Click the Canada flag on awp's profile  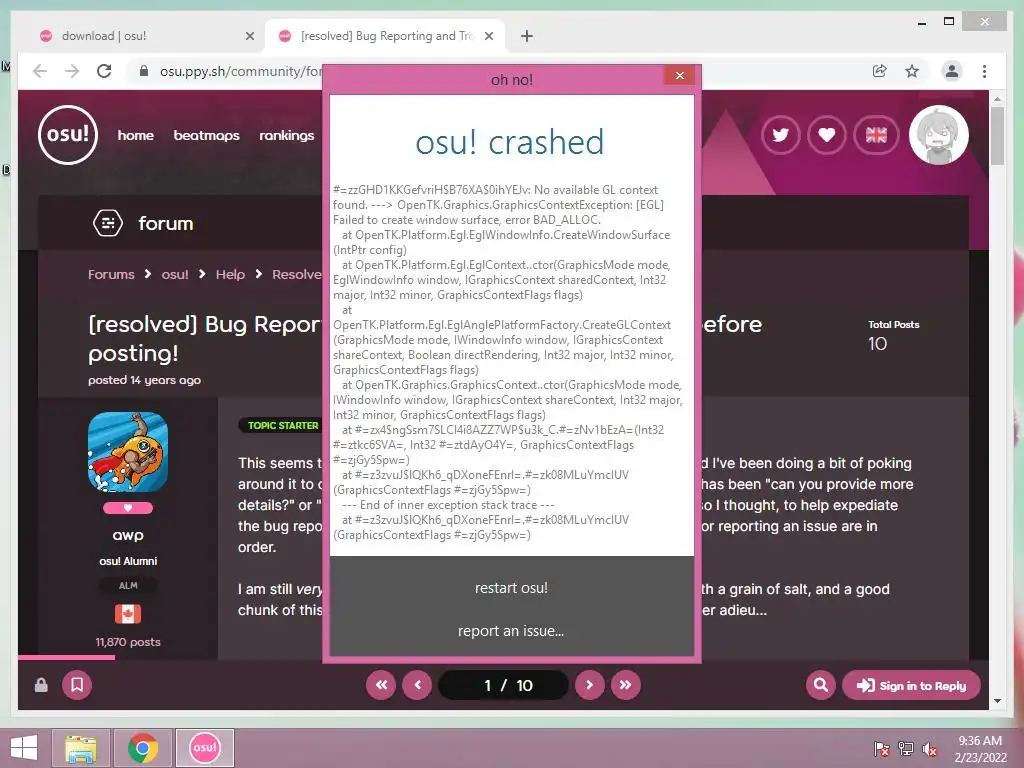coord(128,614)
